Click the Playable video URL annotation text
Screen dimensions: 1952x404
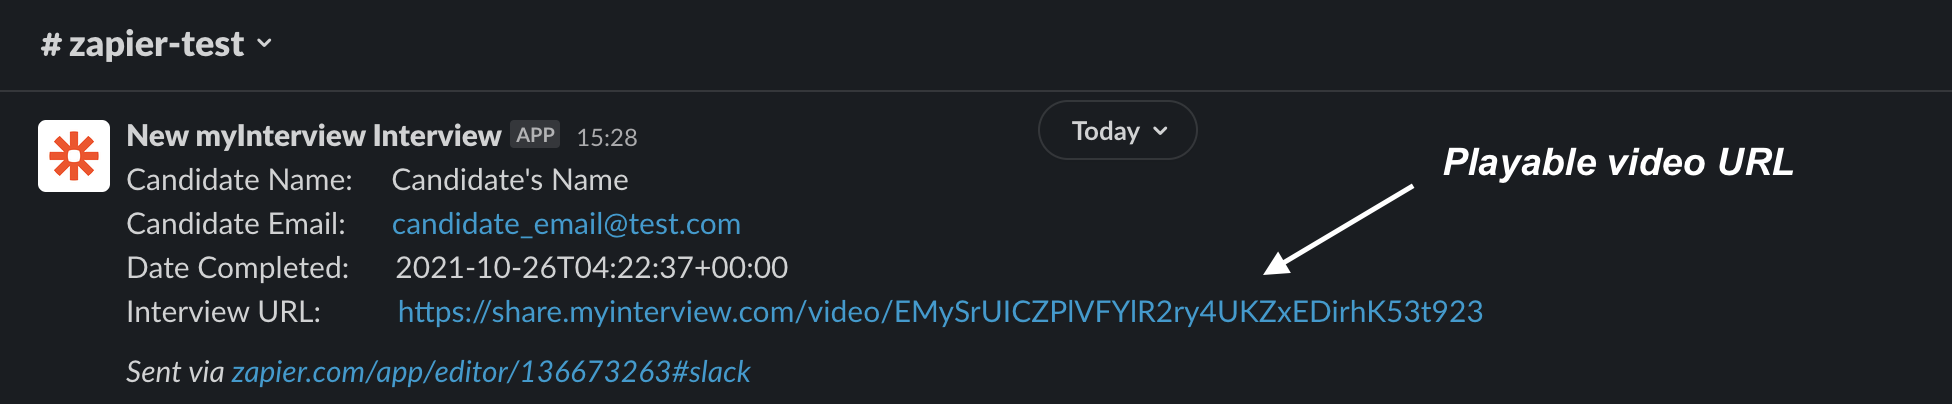point(1617,162)
